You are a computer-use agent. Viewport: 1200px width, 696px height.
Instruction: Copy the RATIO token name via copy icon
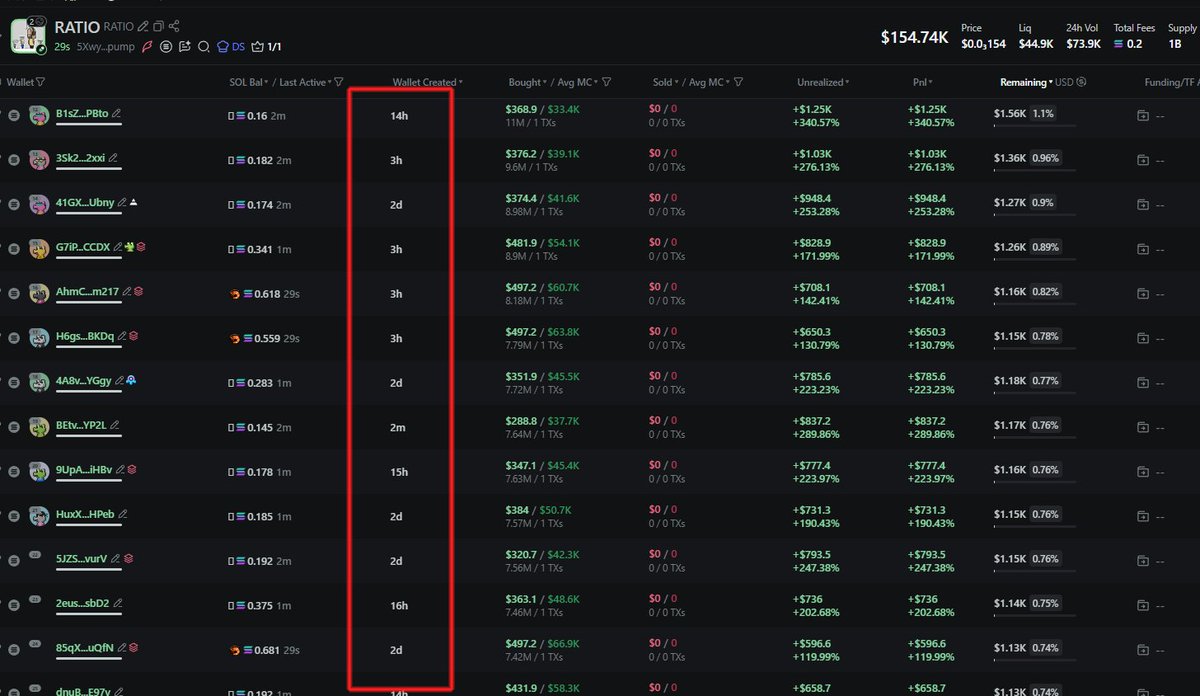click(159, 26)
